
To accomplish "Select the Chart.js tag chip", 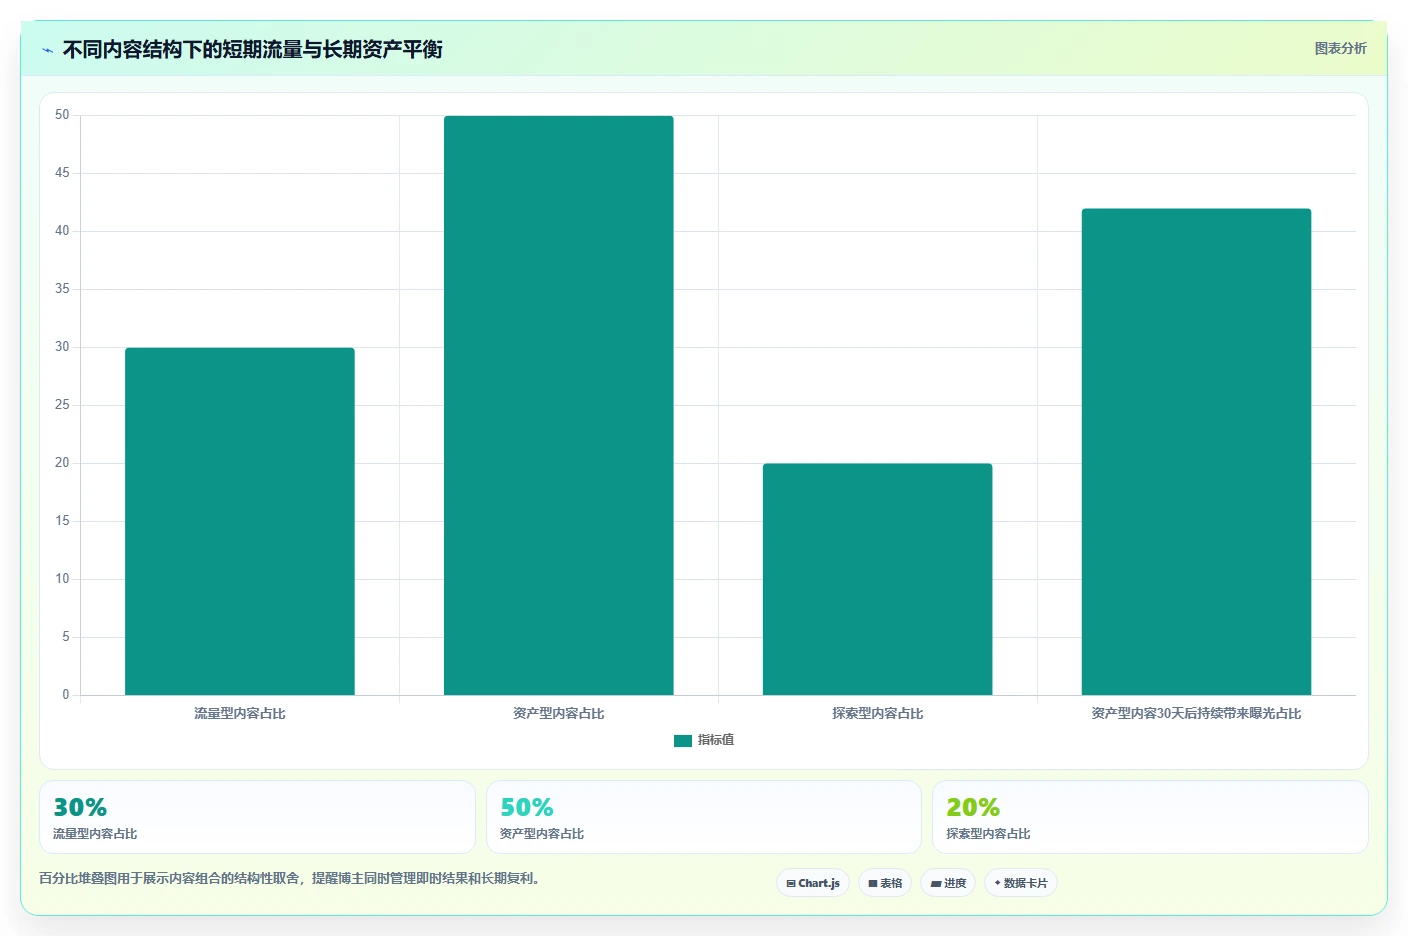I will [x=813, y=883].
